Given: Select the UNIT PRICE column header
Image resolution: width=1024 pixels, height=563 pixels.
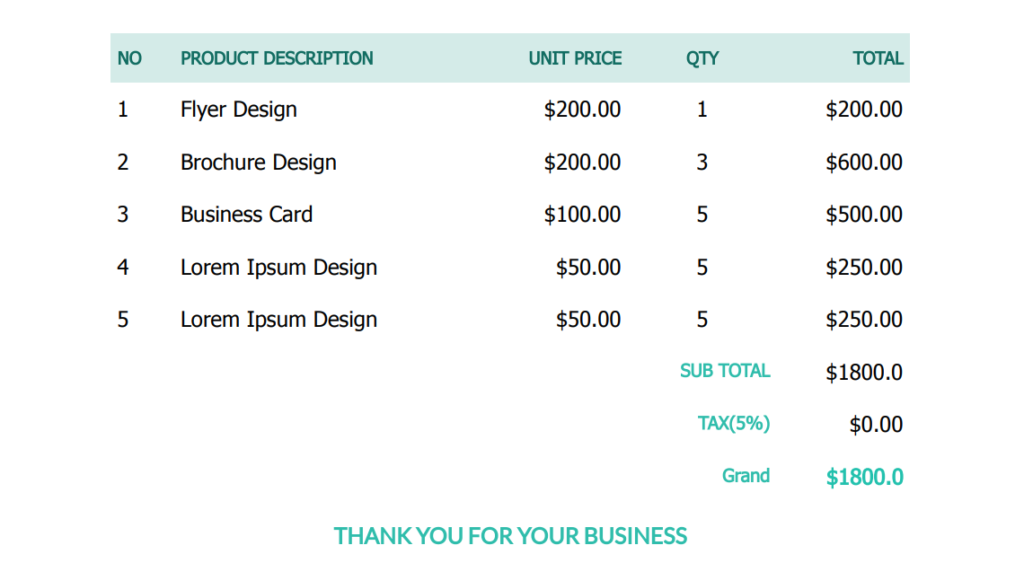Looking at the screenshot, I should coord(575,58).
